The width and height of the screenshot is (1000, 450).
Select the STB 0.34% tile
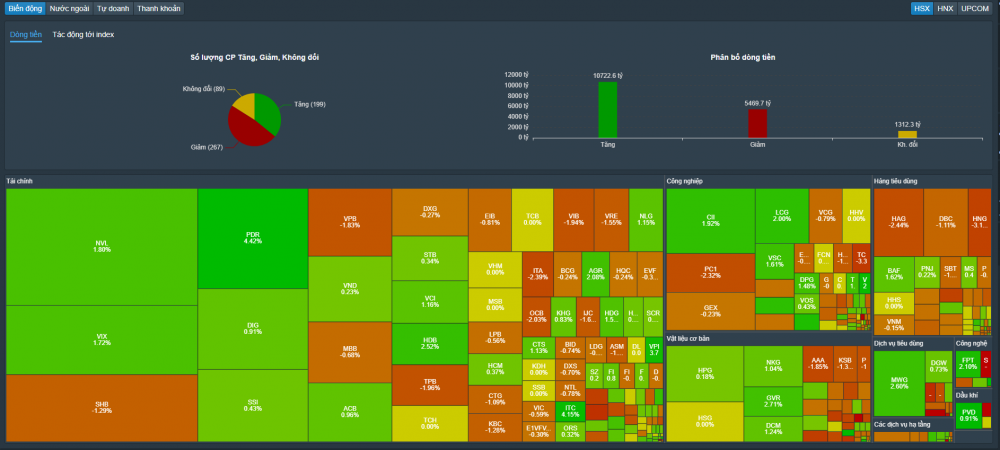[430, 258]
